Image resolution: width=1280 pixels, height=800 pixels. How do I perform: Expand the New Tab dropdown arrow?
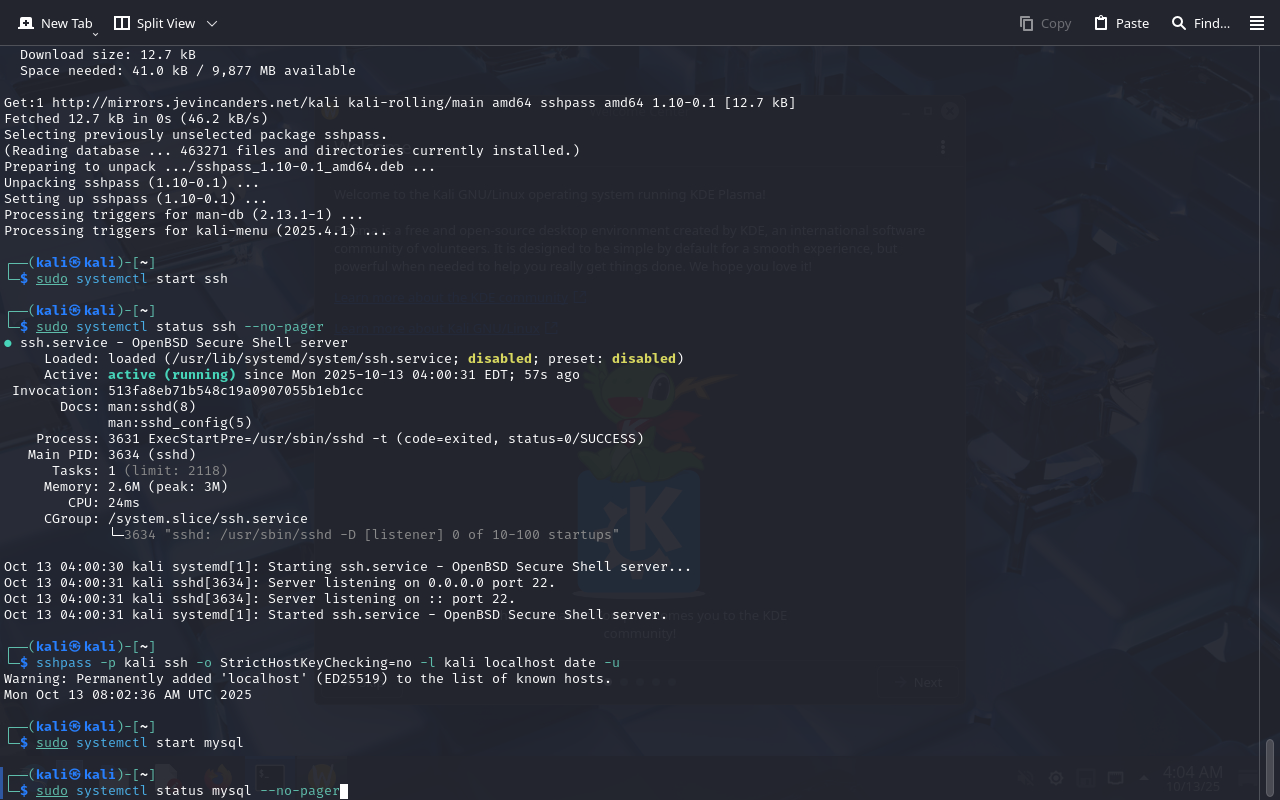click(x=95, y=34)
